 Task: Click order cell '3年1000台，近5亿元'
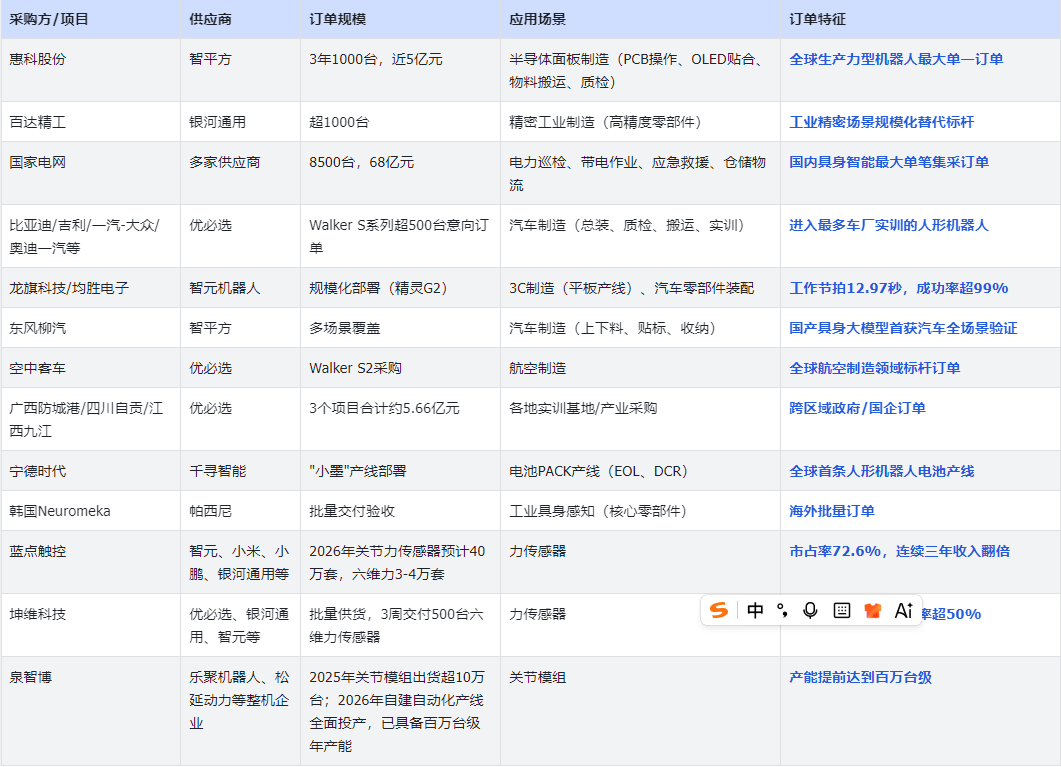(x=401, y=70)
